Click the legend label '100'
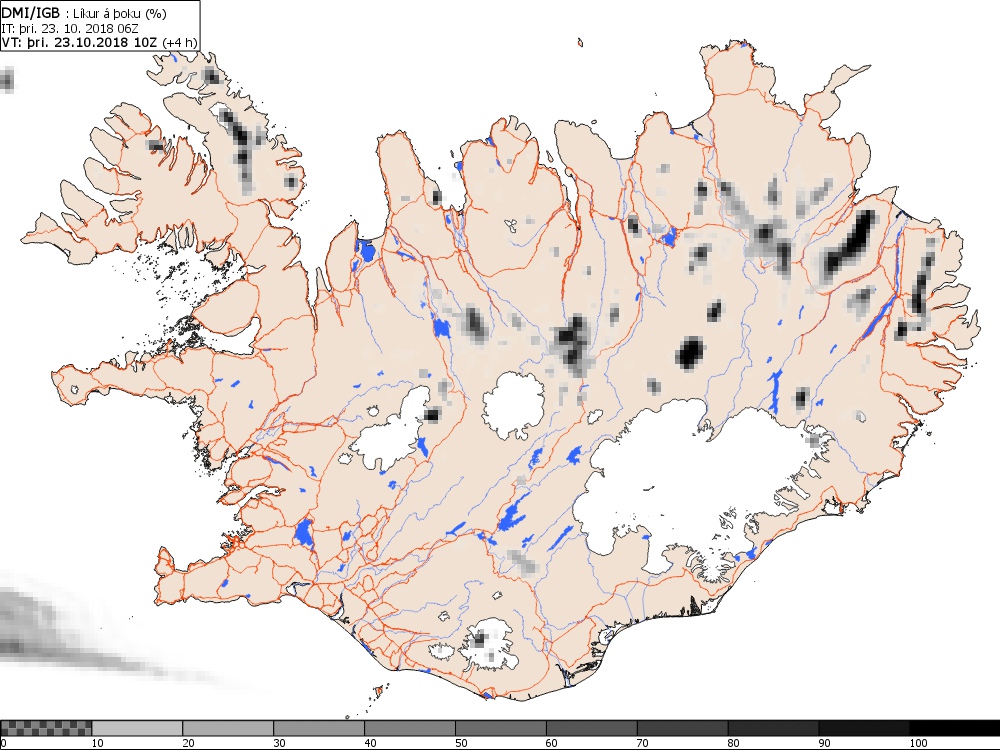This screenshot has height=750, width=1000. point(918,743)
